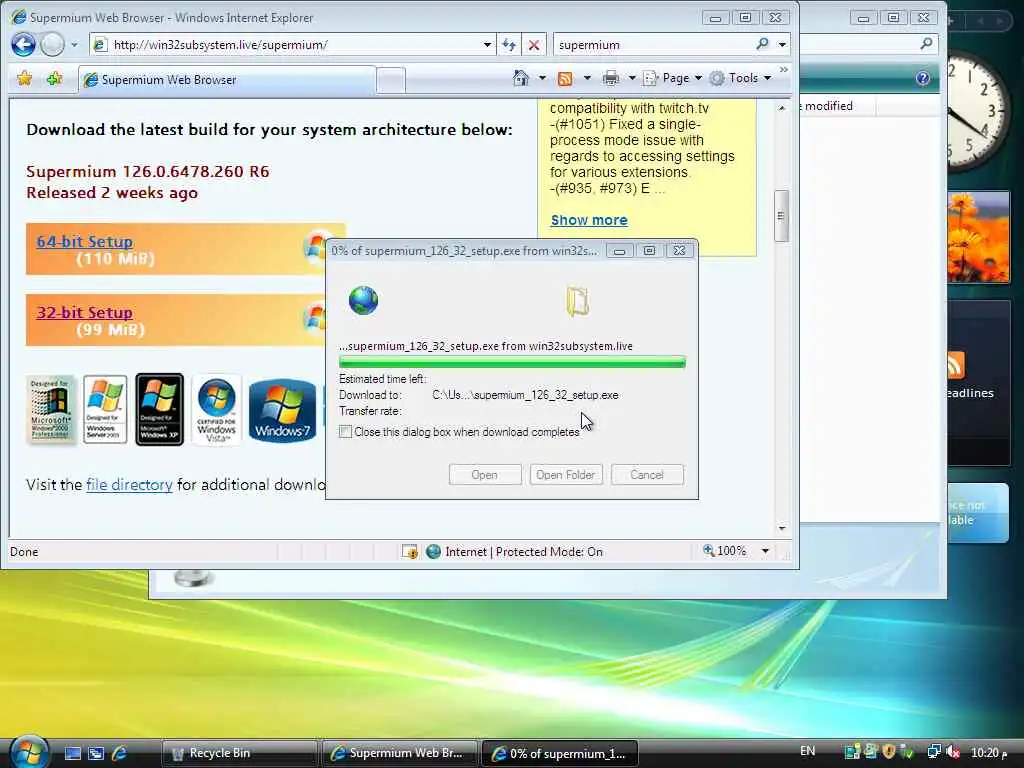The width and height of the screenshot is (1024, 768).
Task: Expand the zoom level dropdown arrow
Action: point(765,551)
